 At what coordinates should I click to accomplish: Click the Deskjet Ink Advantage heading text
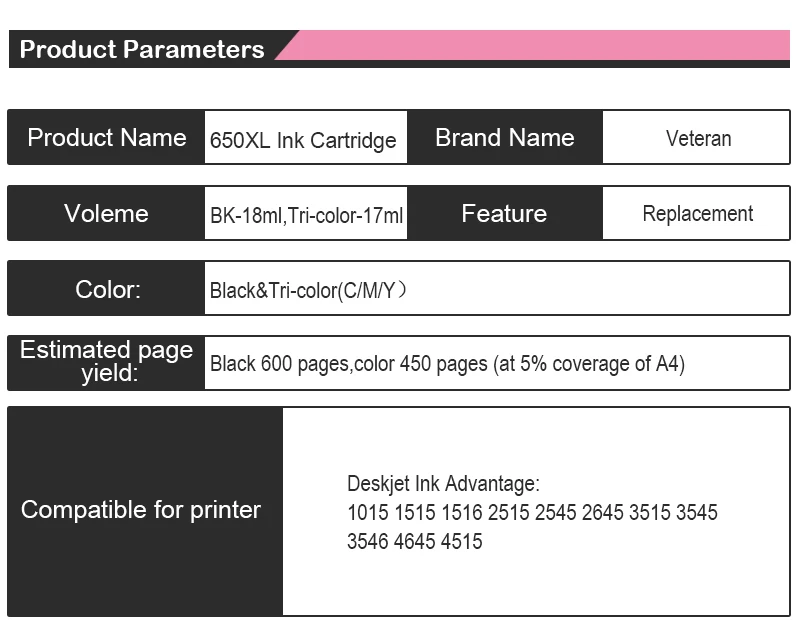point(443,484)
